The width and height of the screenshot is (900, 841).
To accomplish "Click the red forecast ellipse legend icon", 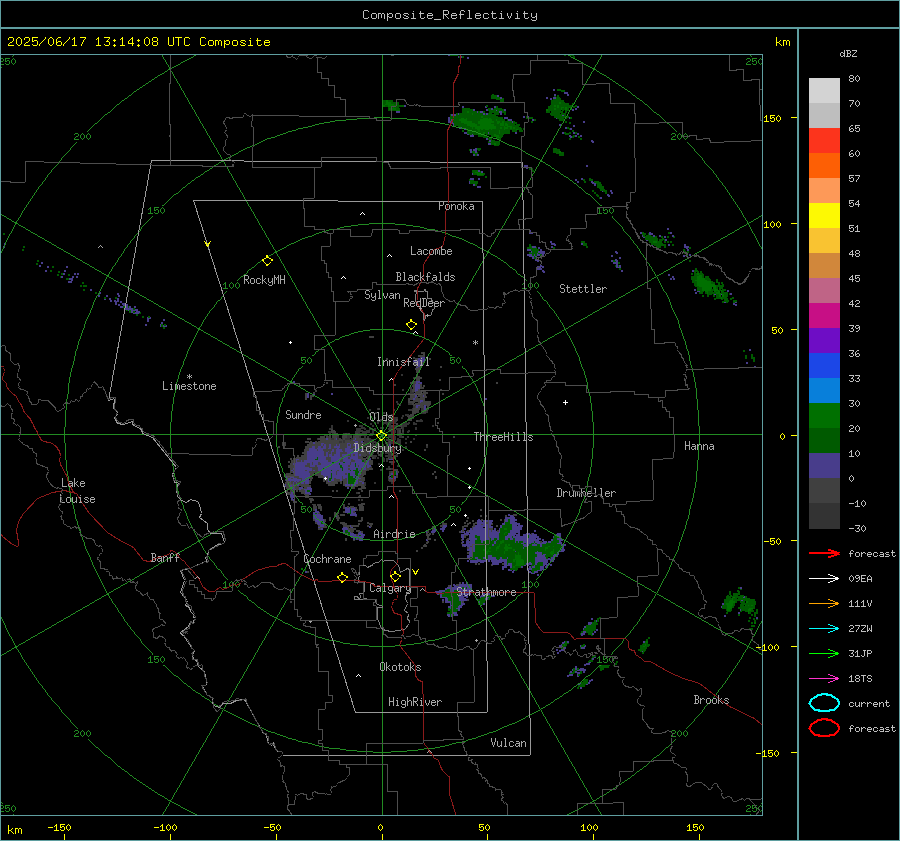I will pos(824,728).
